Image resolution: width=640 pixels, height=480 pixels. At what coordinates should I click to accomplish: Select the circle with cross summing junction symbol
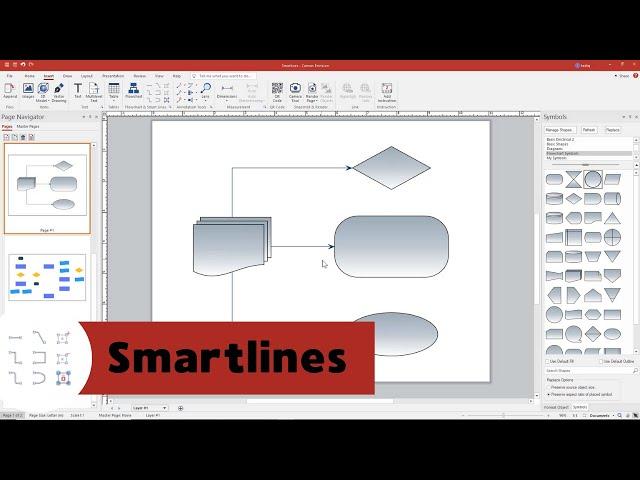(612, 237)
